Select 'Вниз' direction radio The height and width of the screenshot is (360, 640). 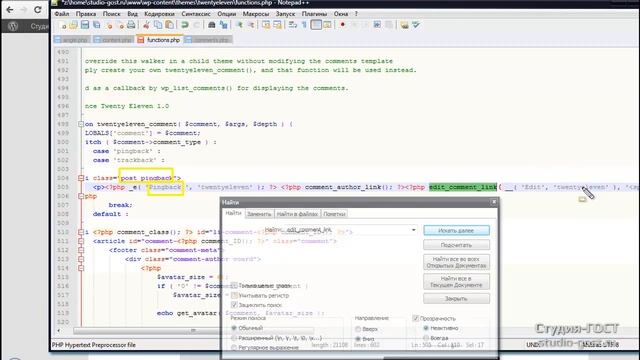[358, 339]
